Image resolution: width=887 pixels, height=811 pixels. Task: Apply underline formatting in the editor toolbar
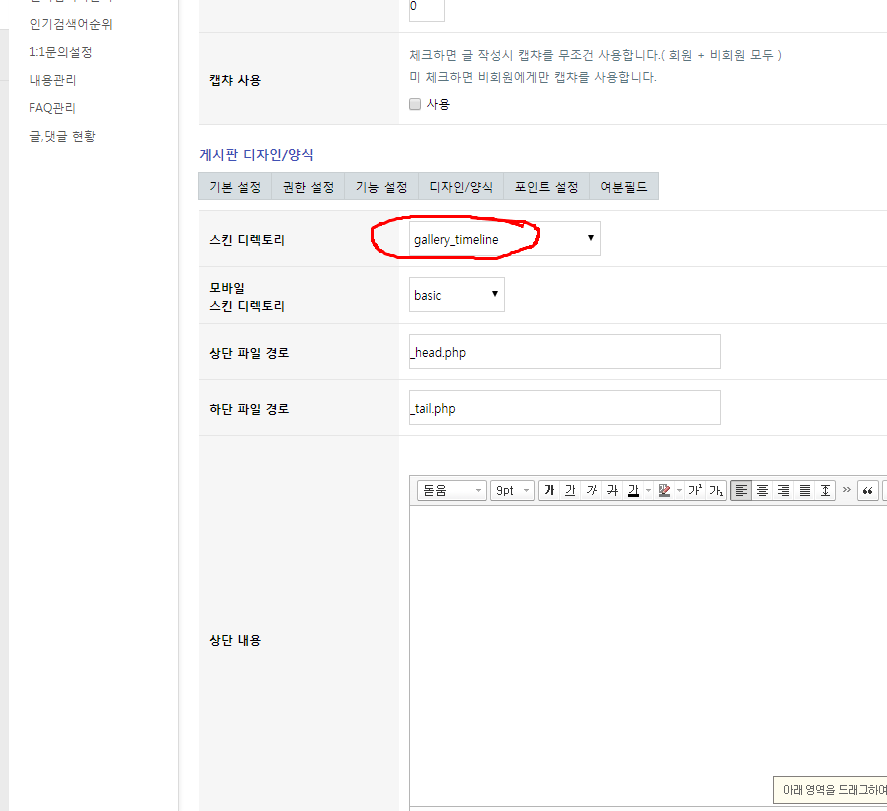[570, 490]
